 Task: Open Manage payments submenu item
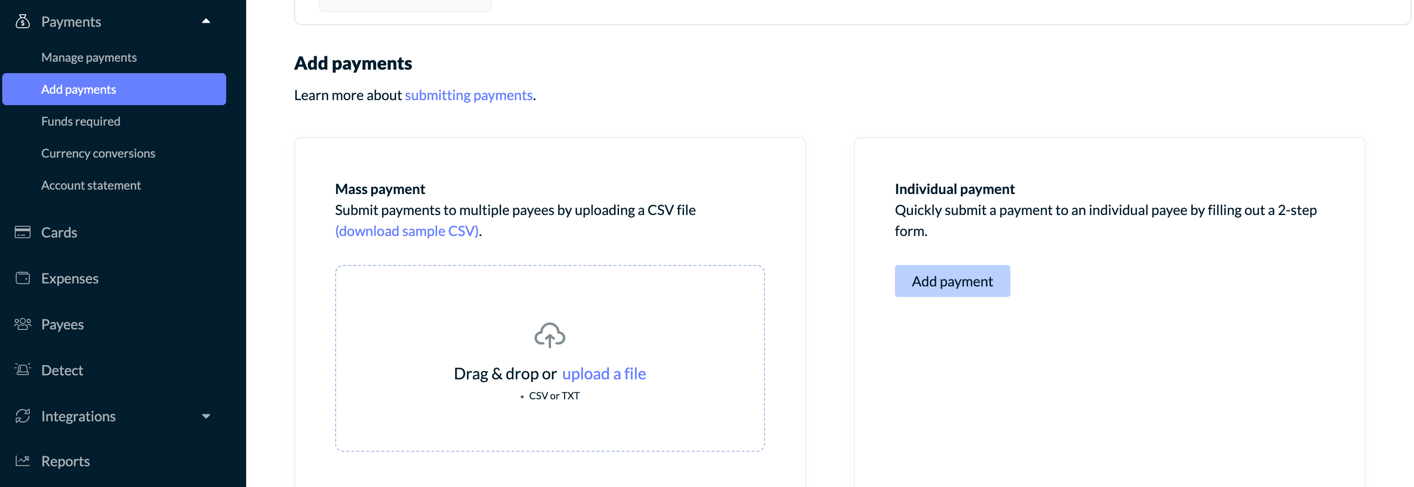pos(89,57)
